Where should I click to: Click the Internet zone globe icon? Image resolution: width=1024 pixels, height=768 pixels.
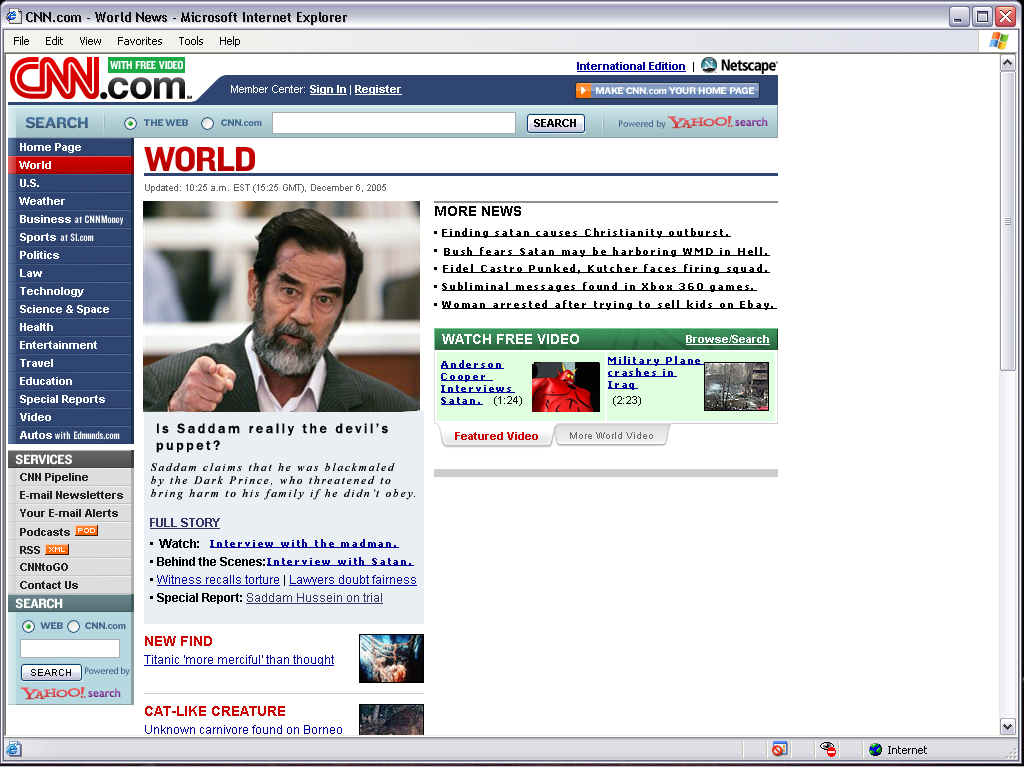point(876,750)
